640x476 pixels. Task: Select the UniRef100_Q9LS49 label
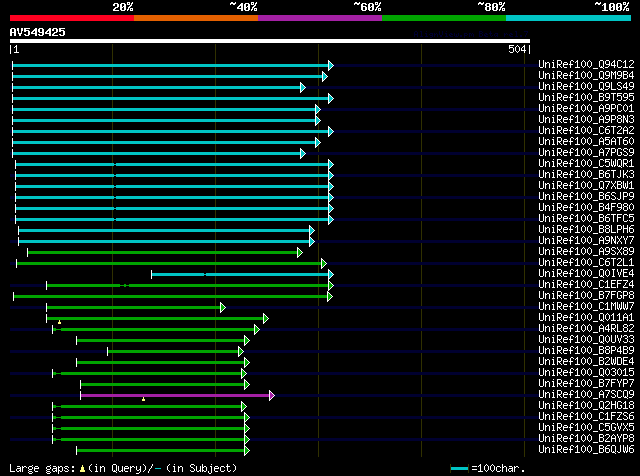pyautogui.click(x=586, y=87)
